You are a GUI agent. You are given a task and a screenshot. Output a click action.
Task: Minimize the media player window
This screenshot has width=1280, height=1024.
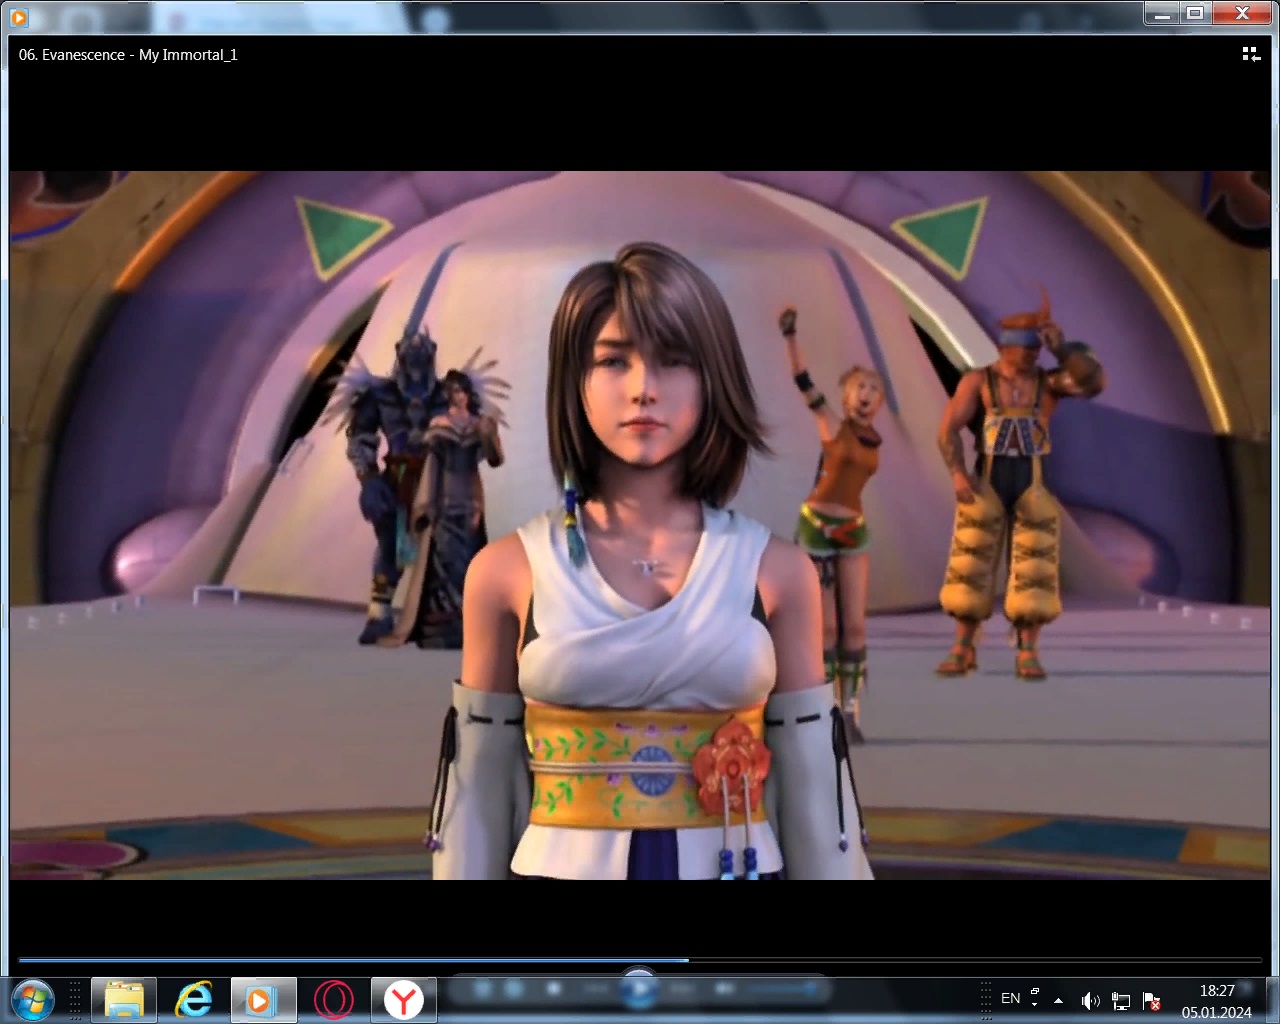[1160, 13]
